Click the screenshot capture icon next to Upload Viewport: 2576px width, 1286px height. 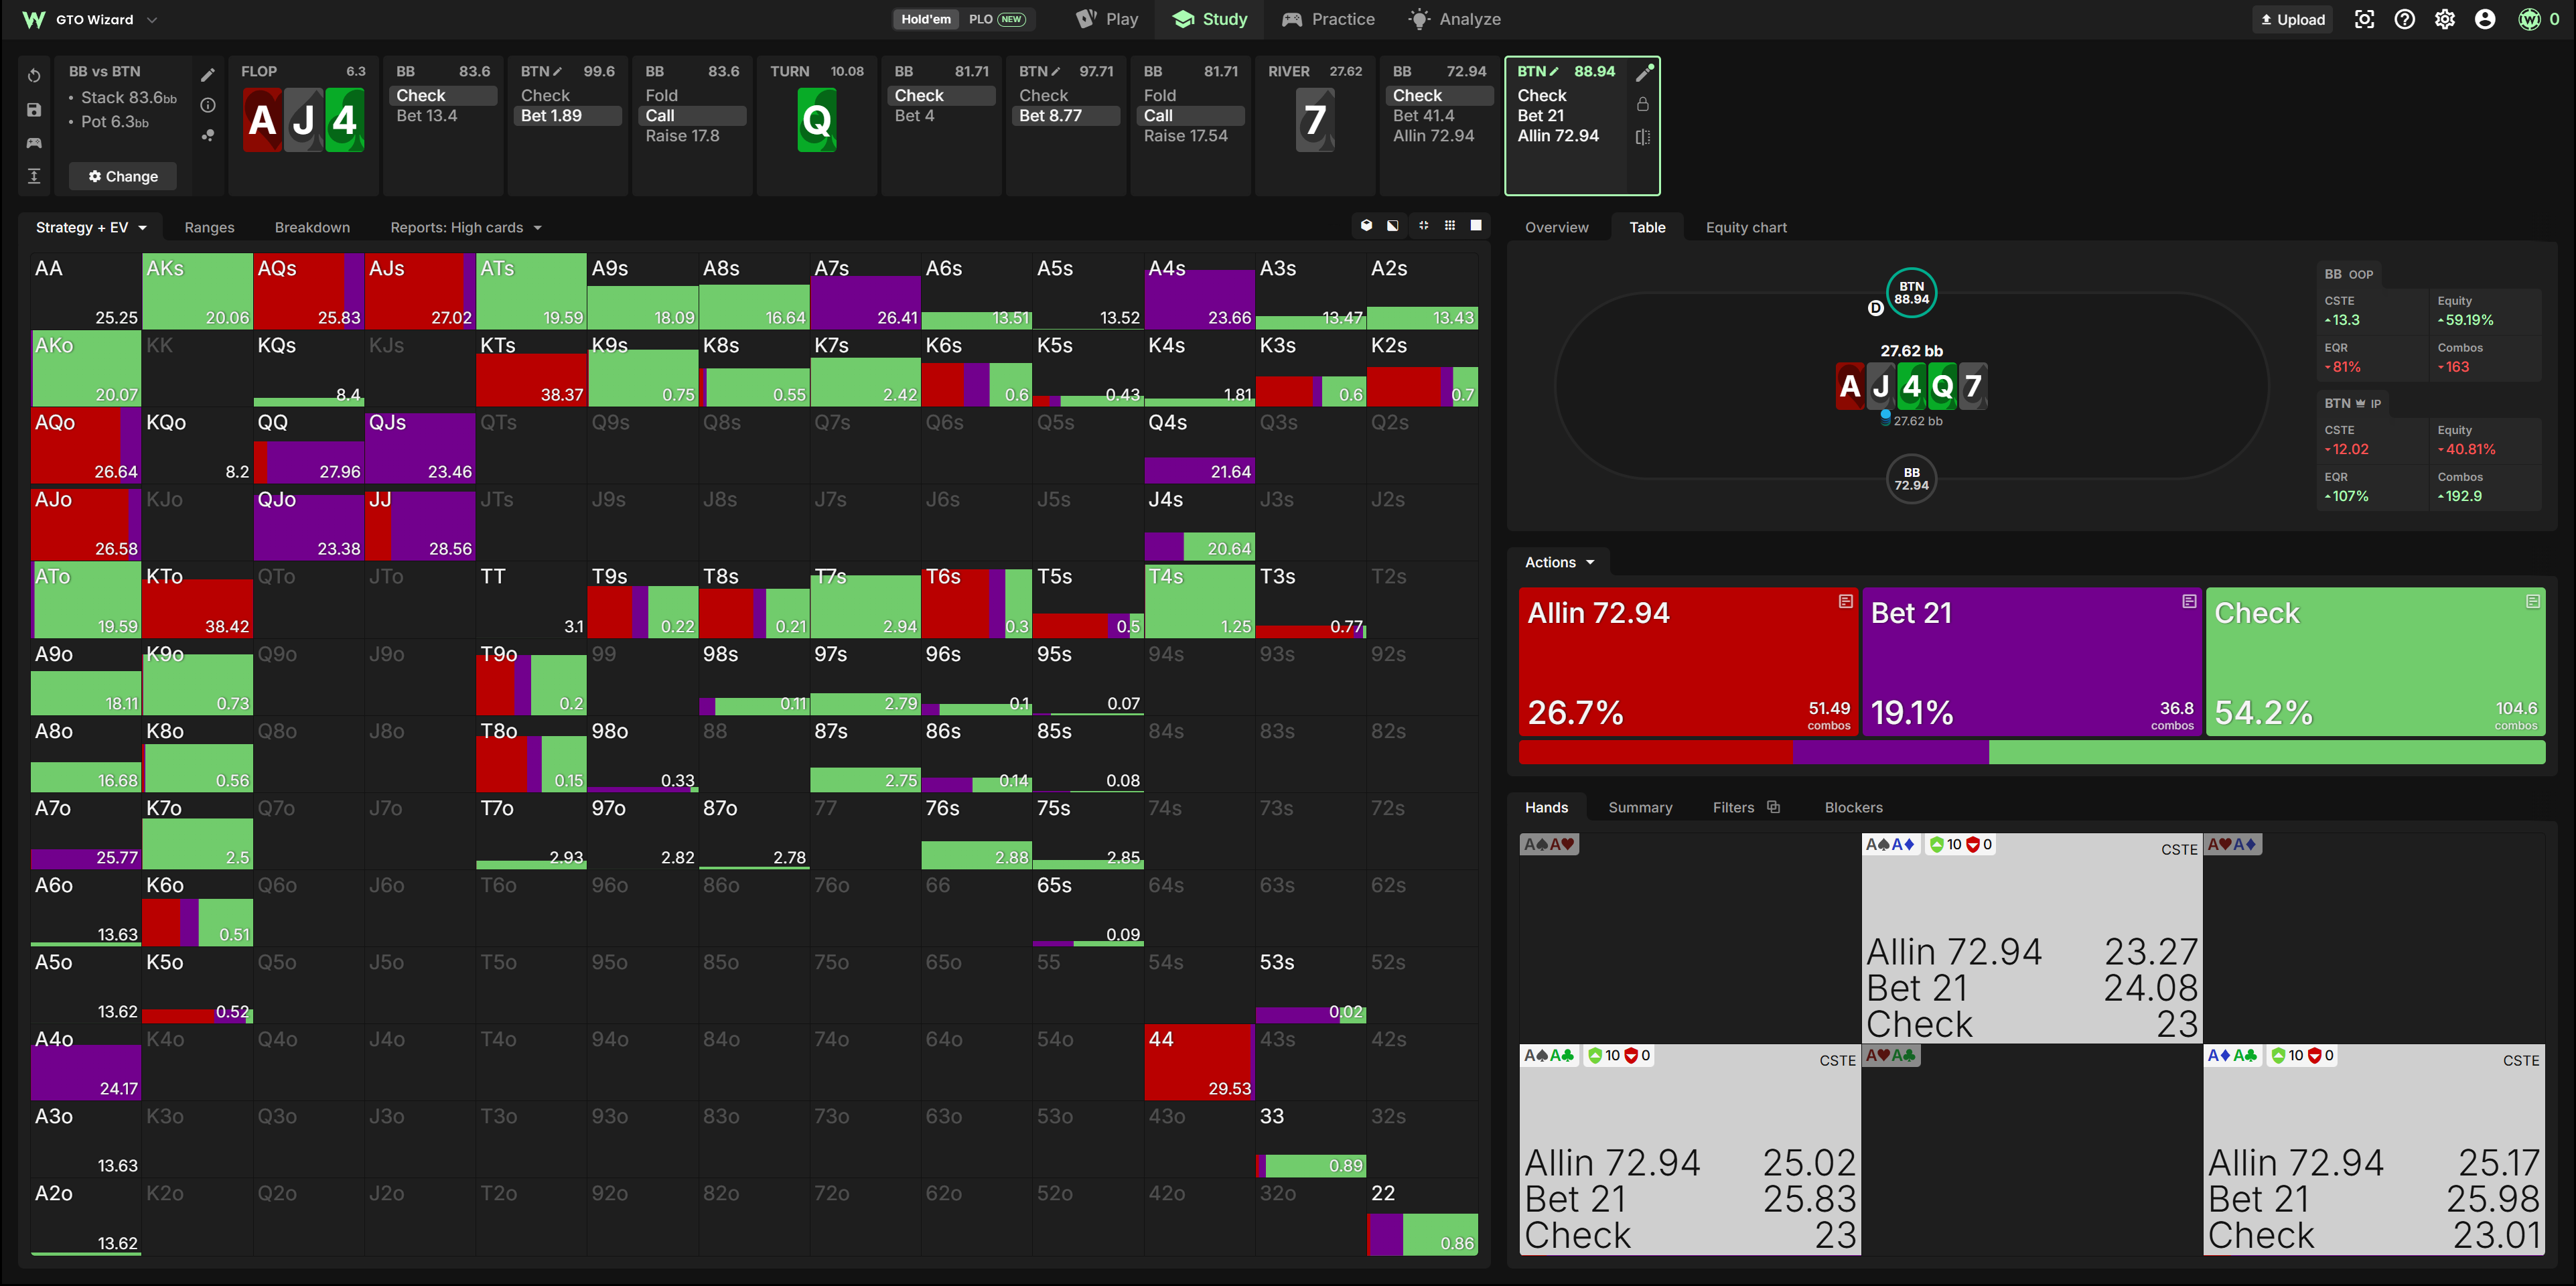click(x=2364, y=19)
